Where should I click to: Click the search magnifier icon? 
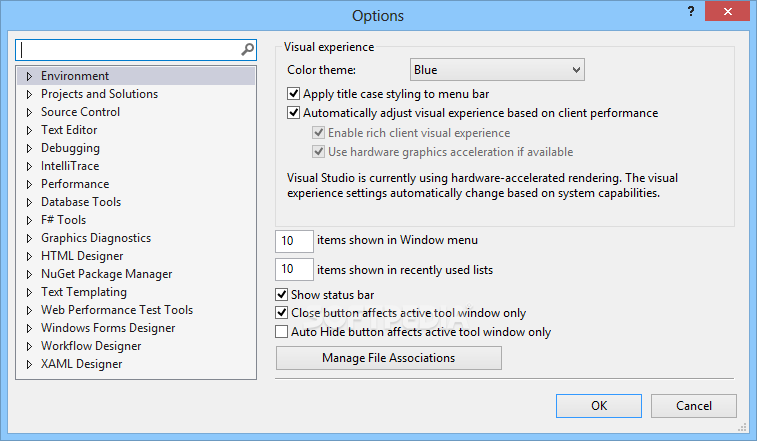coord(247,49)
